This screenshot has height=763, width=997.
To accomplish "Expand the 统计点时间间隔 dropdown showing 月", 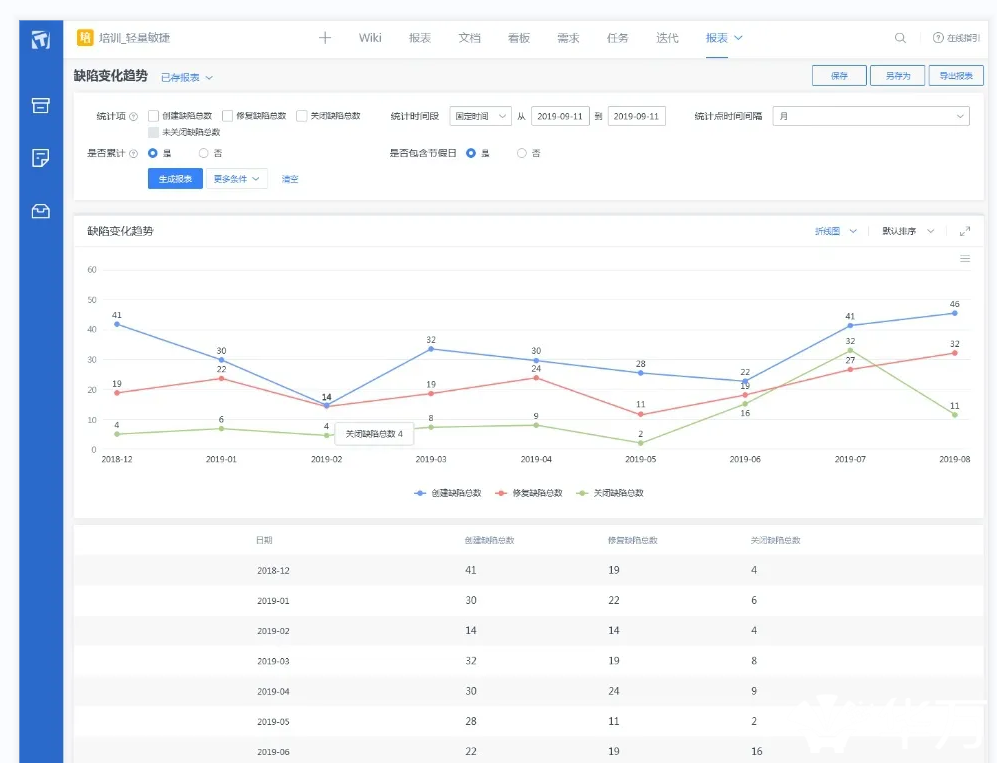I will point(870,116).
